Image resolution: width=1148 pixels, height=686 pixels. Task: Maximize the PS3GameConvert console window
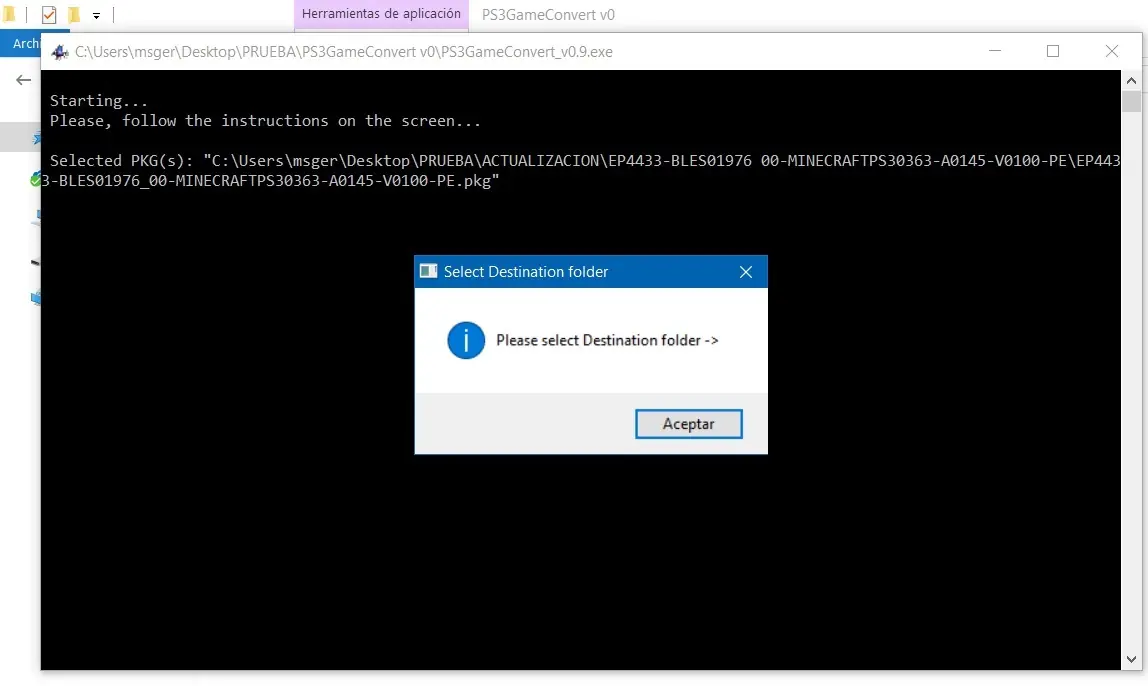click(x=1053, y=51)
